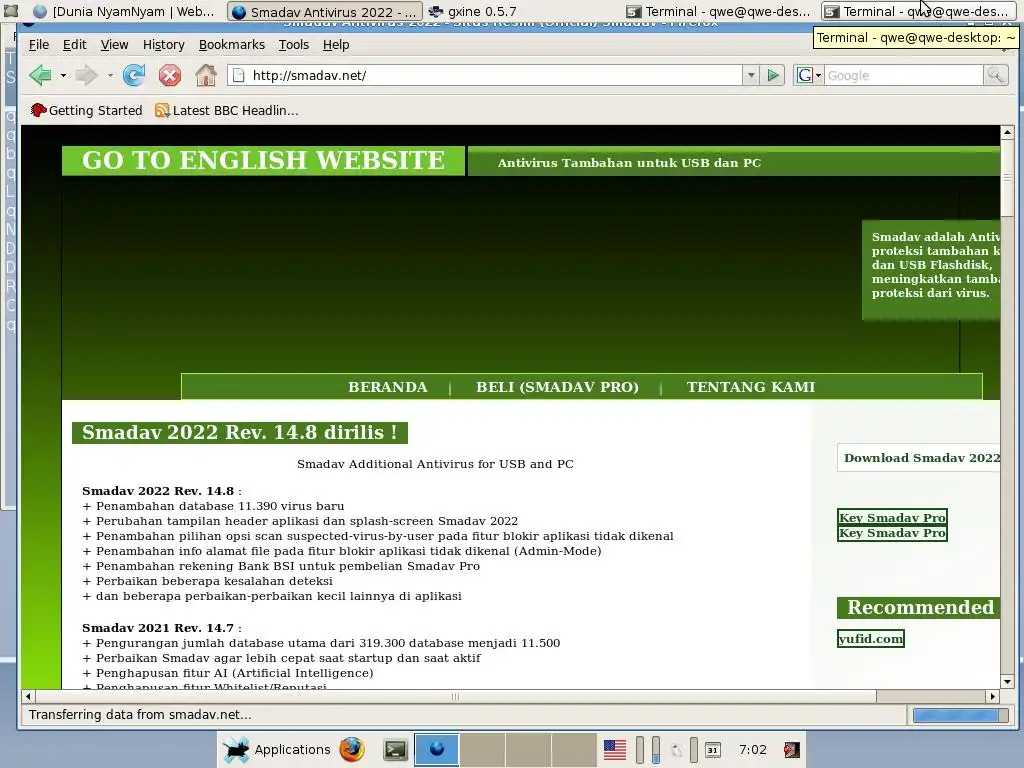This screenshot has width=1024, height=768.
Task: Click the logout icon in the bottom panel
Action: click(x=792, y=750)
